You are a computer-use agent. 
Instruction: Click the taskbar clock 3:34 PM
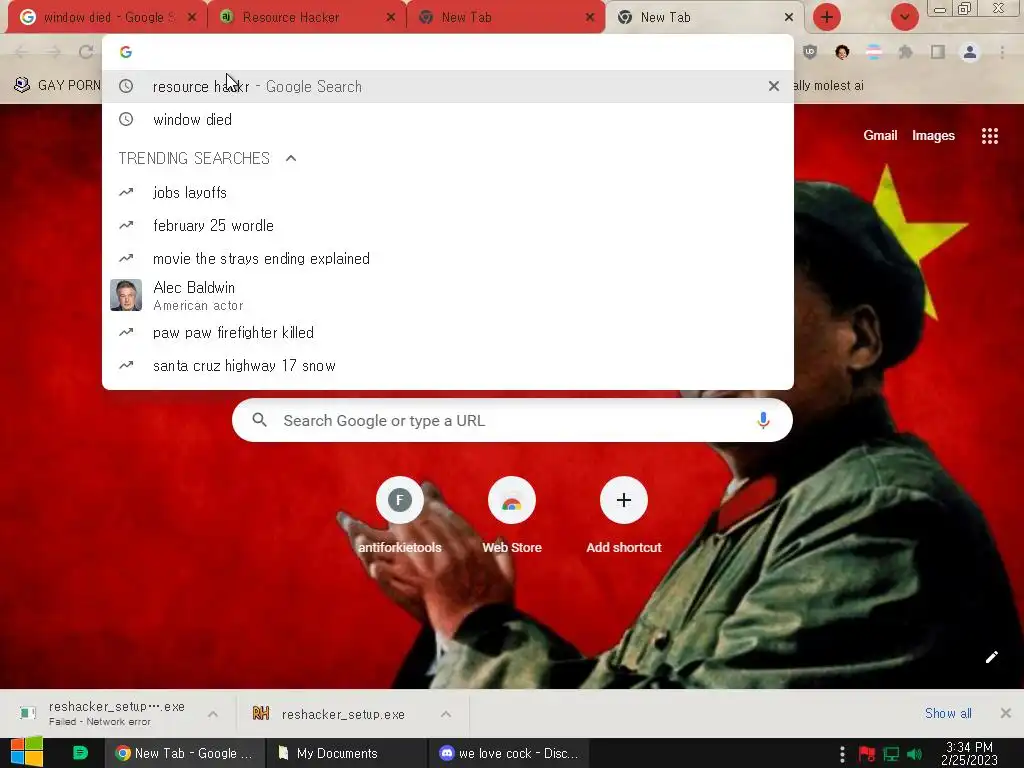point(969,753)
